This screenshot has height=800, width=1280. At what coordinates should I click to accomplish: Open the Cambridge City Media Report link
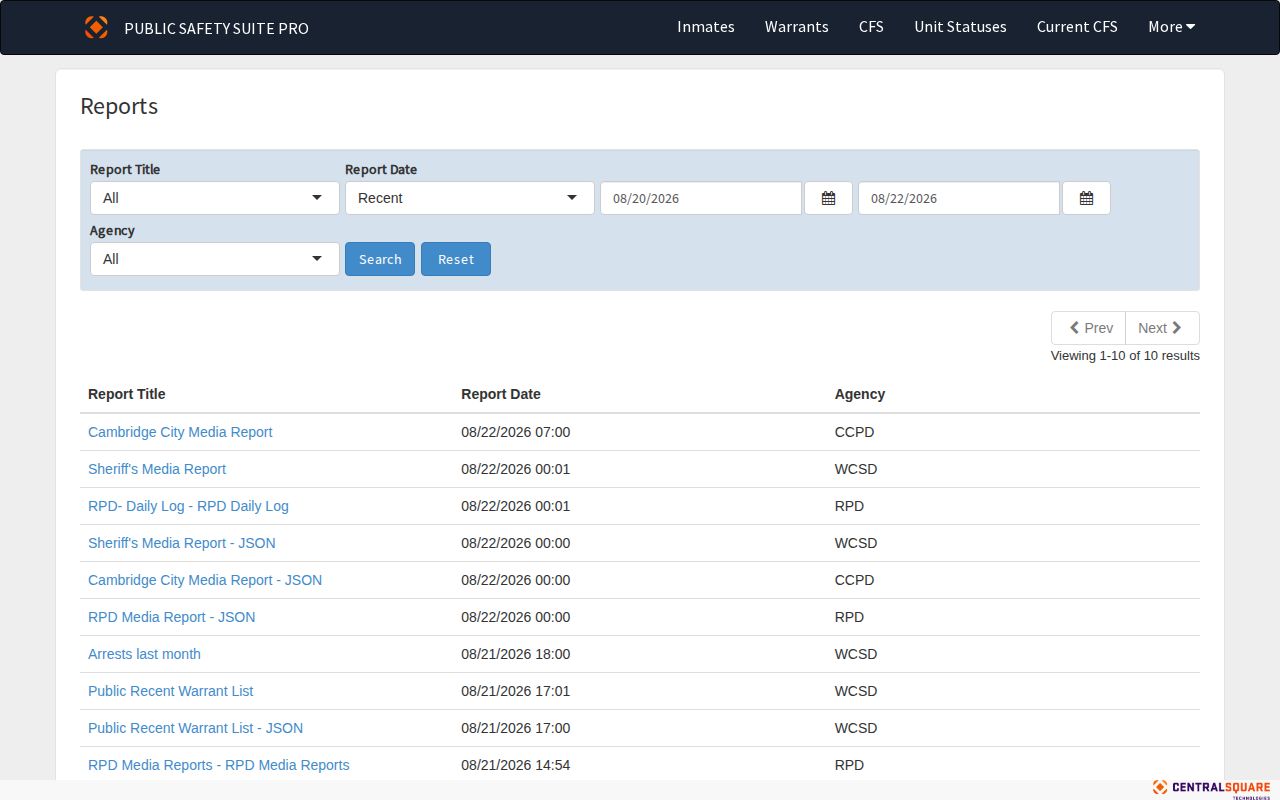pyautogui.click(x=180, y=432)
